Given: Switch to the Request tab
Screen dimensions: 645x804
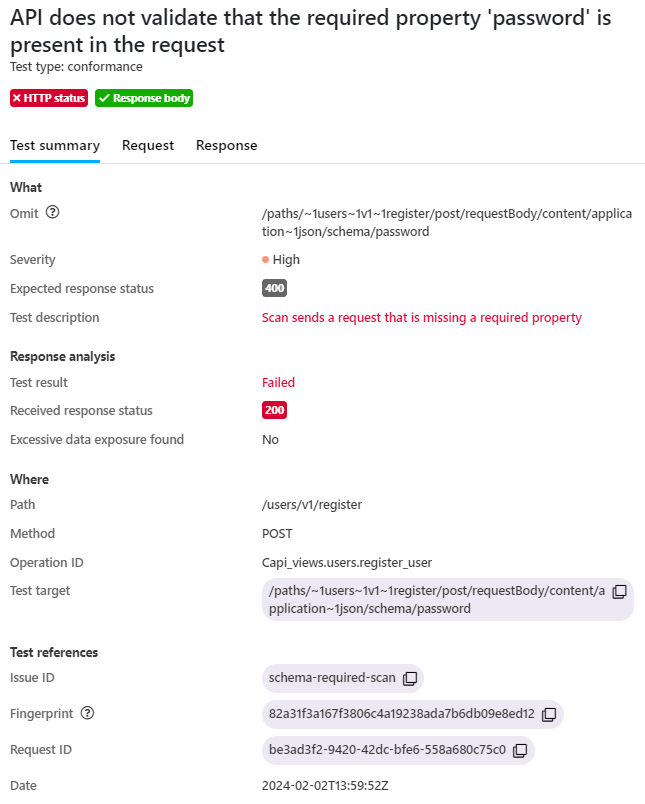Looking at the screenshot, I should click(148, 145).
